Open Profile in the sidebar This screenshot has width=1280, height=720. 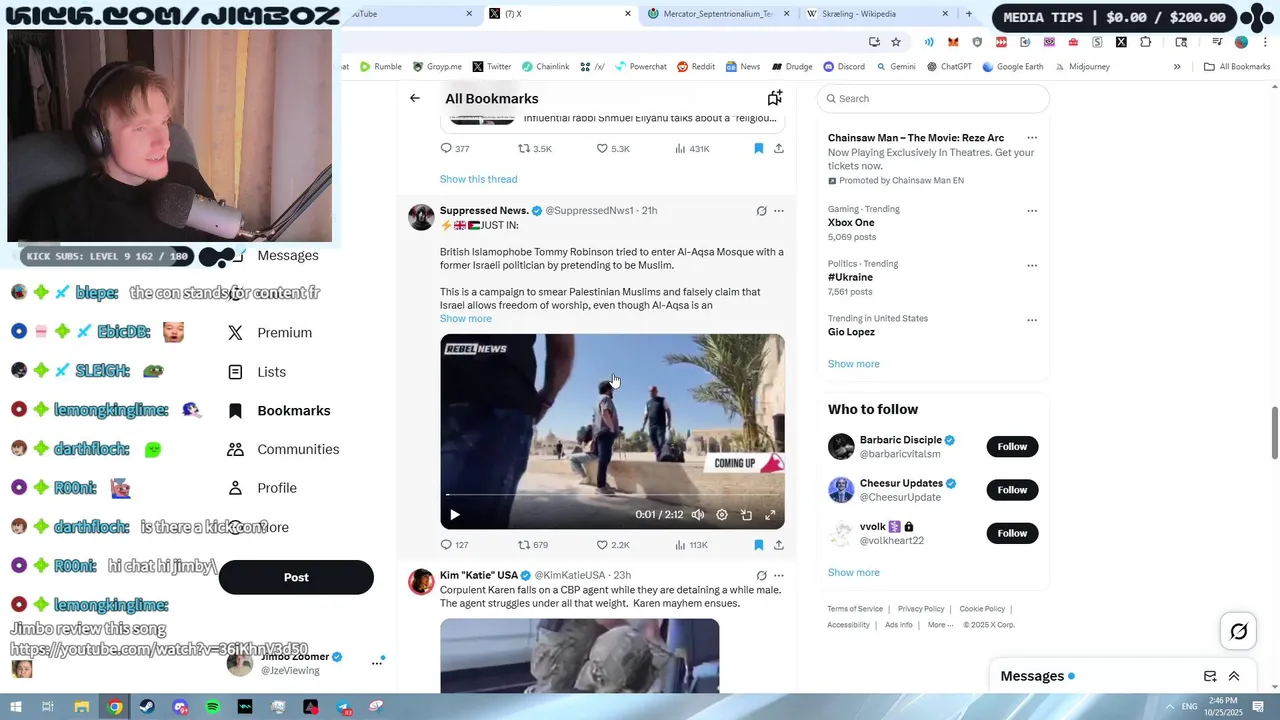[x=262, y=488]
